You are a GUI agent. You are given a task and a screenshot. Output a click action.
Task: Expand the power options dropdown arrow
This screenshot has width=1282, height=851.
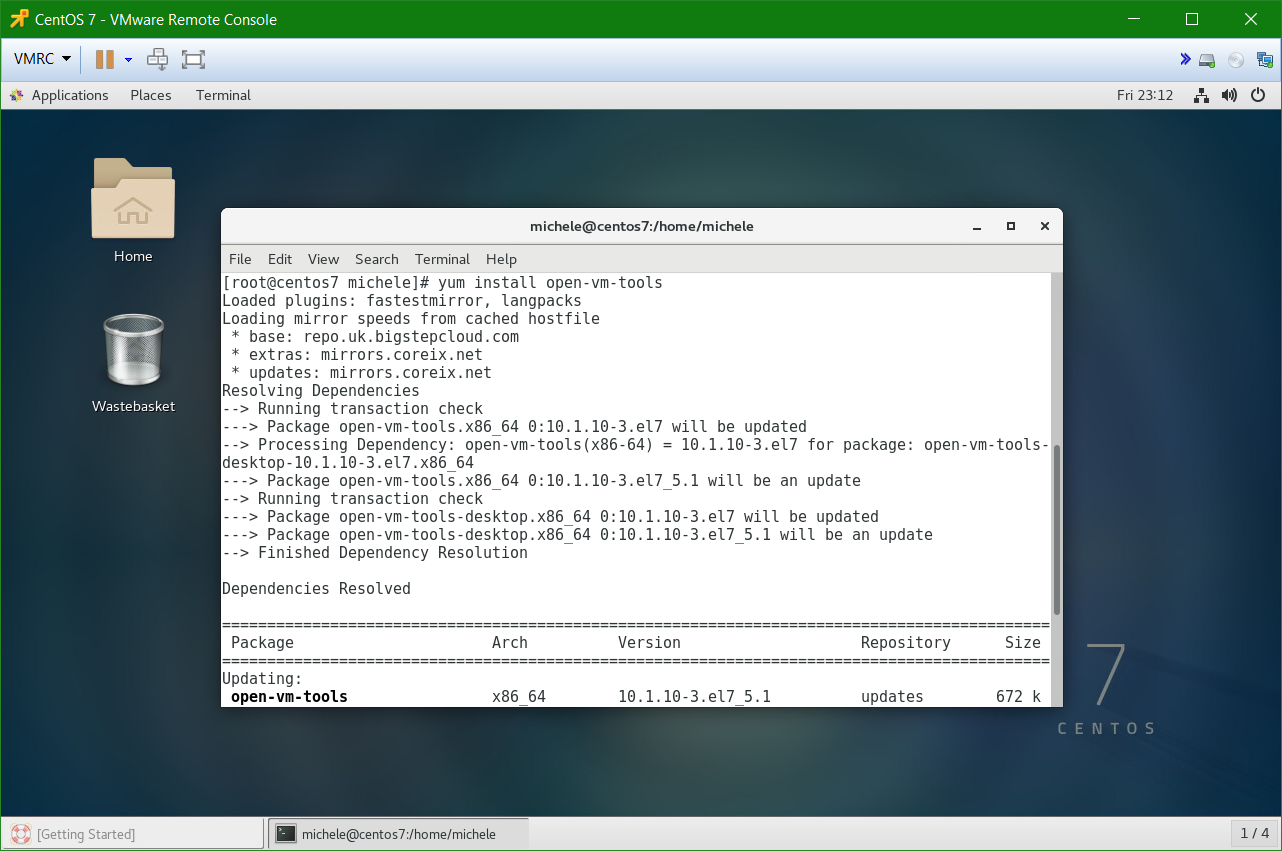pos(128,60)
